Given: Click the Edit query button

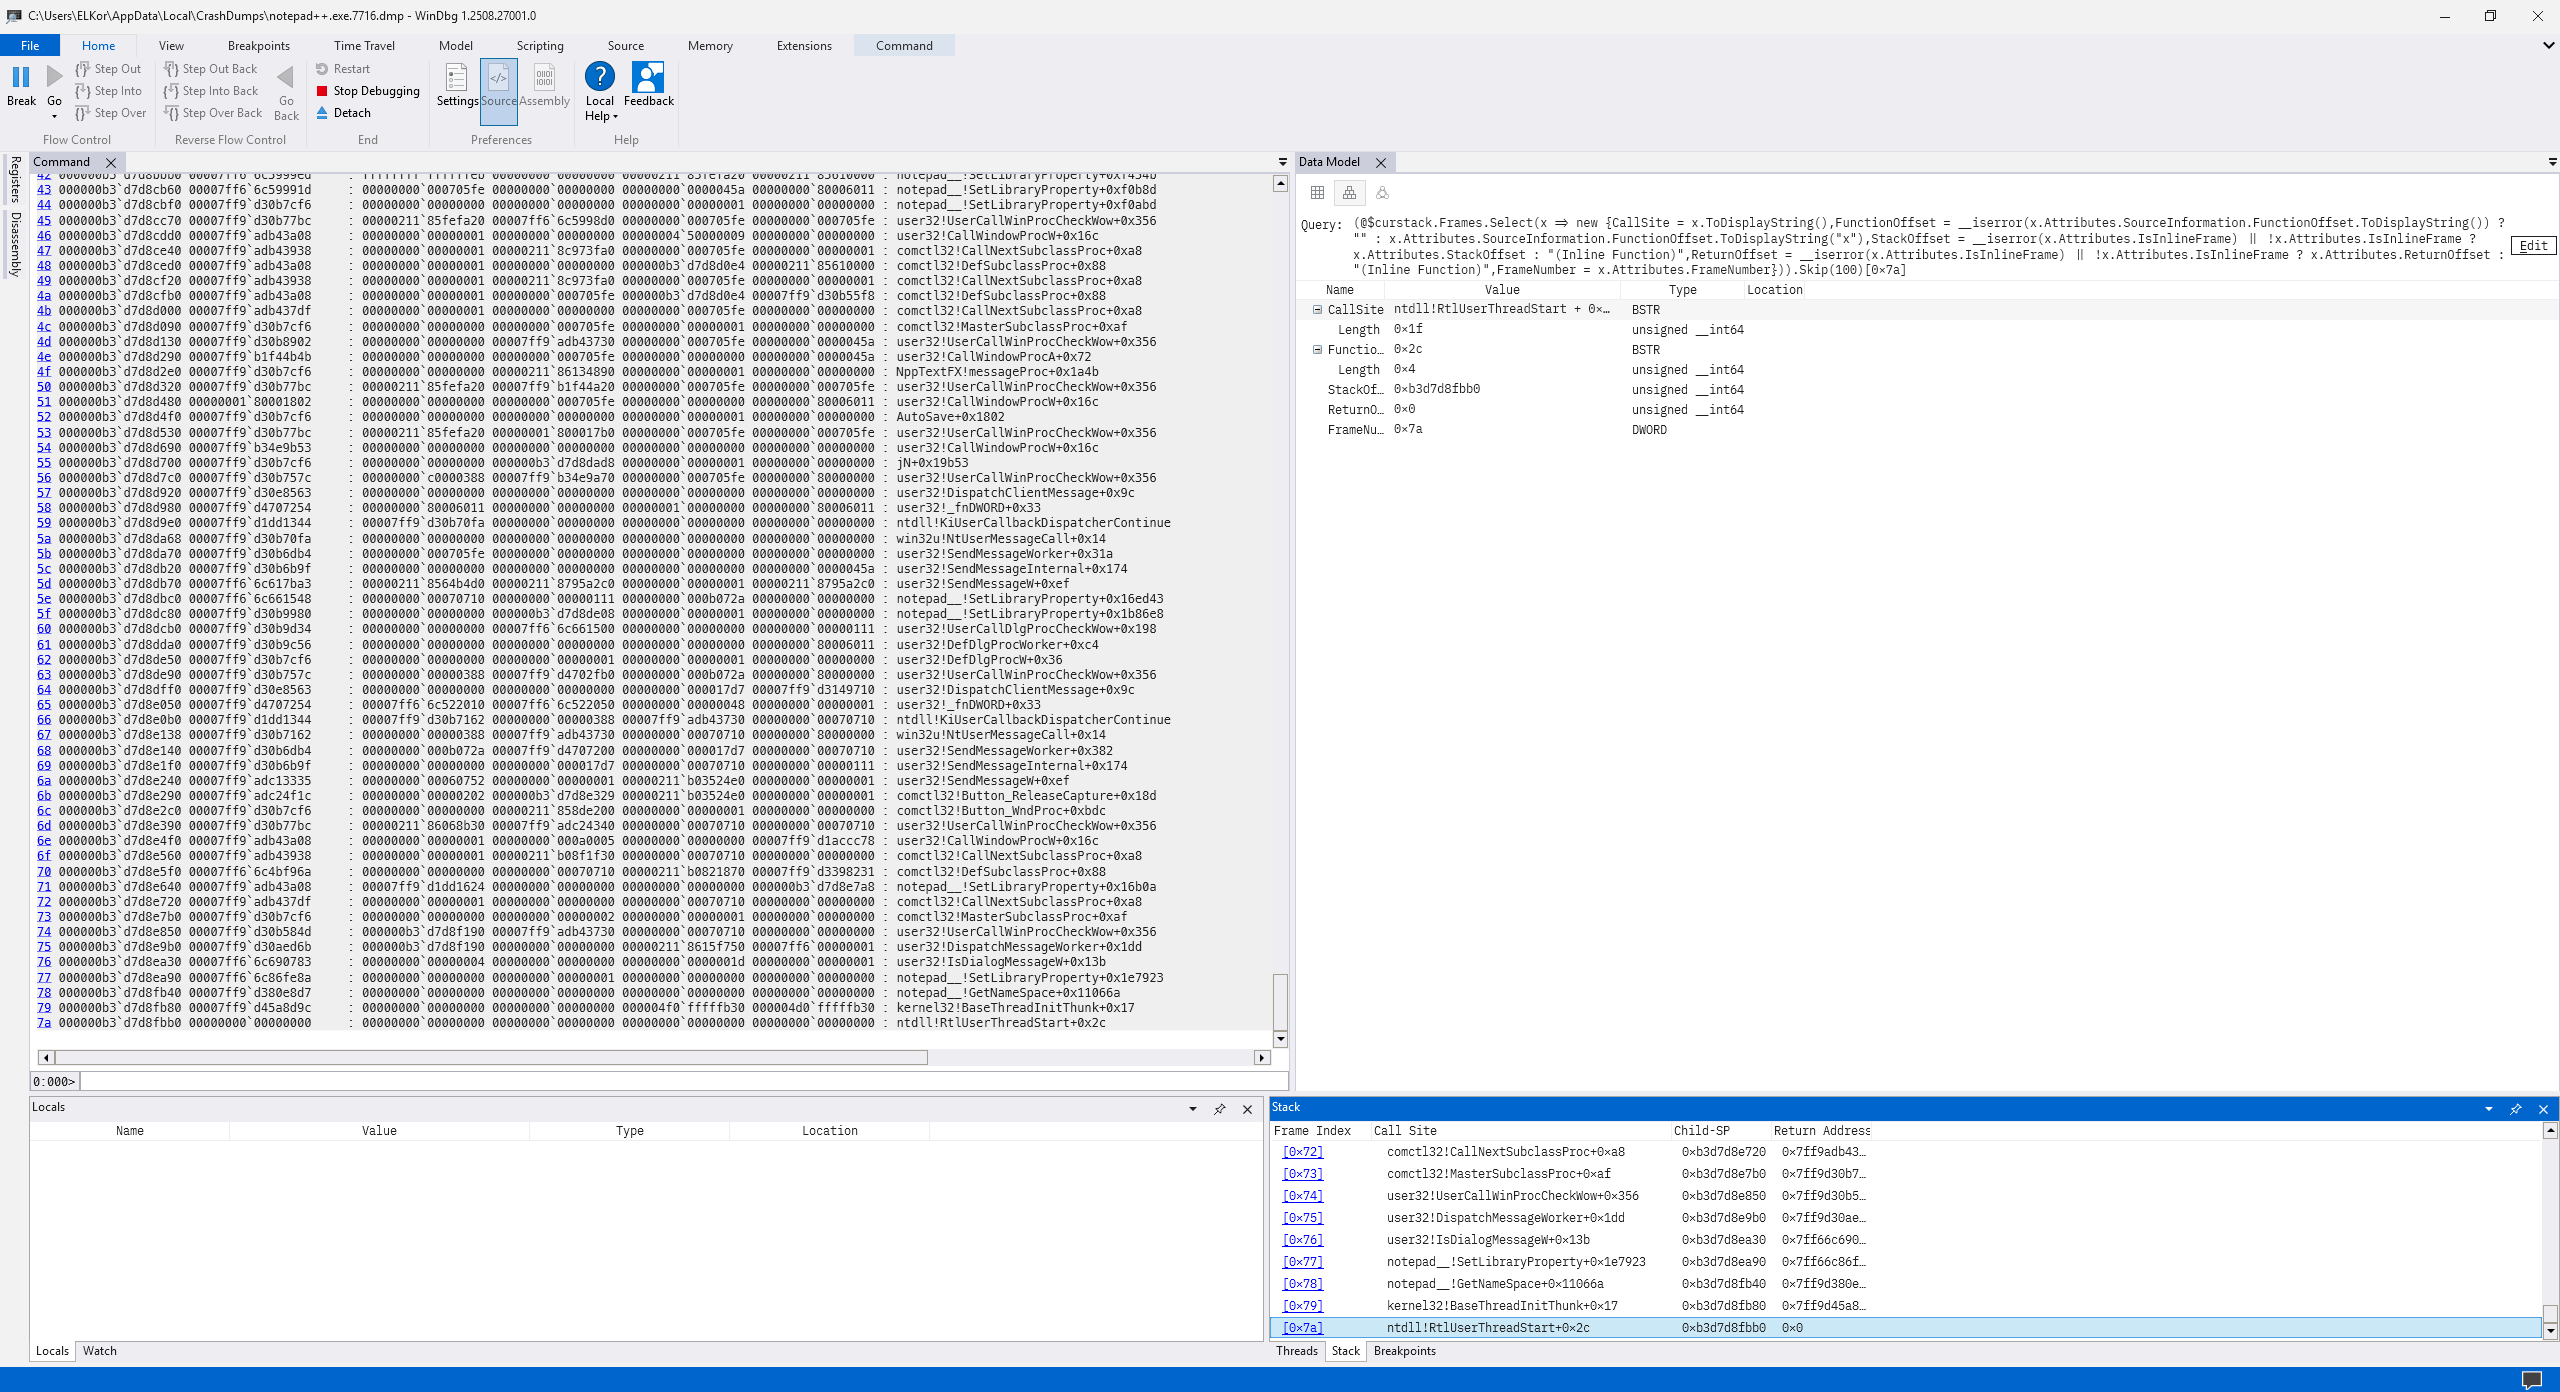Looking at the screenshot, I should tap(2532, 246).
